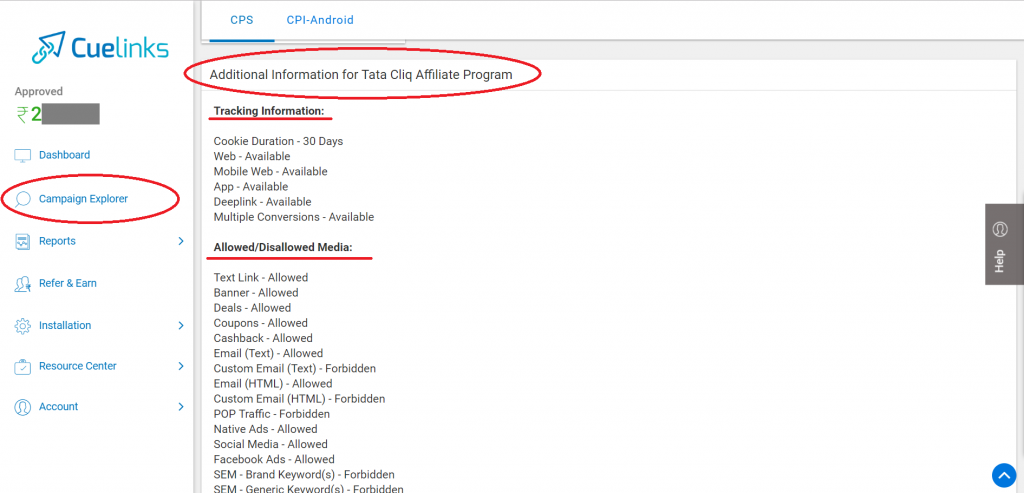Click the 'Approved' label in sidebar
This screenshot has width=1024, height=493.
point(39,91)
